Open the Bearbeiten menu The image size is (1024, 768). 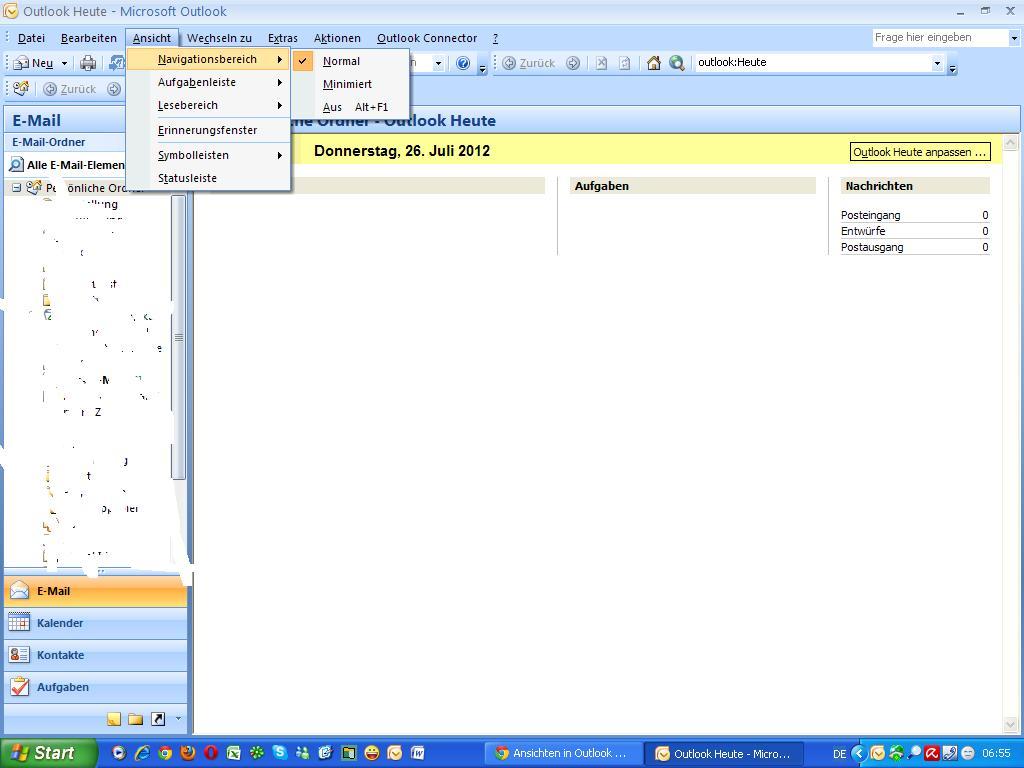89,38
